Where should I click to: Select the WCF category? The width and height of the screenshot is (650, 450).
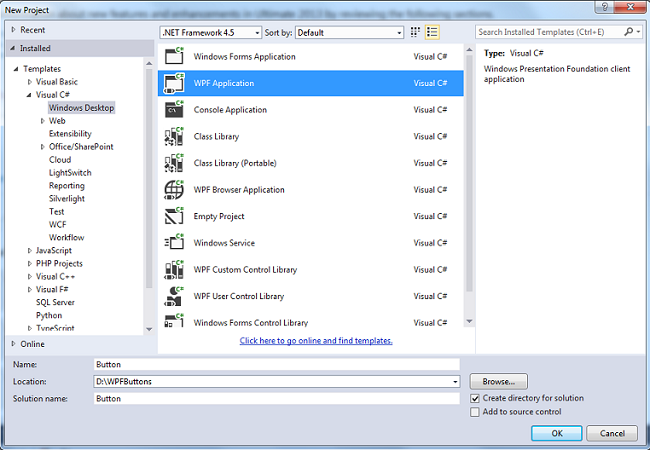58,225
